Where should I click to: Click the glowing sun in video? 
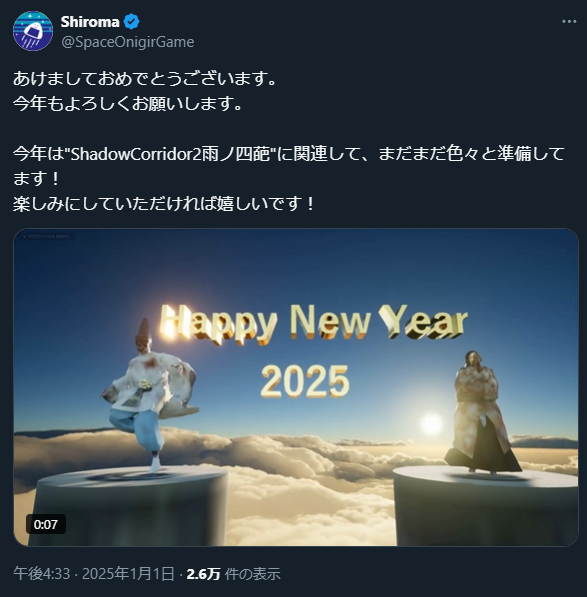pyautogui.click(x=431, y=423)
